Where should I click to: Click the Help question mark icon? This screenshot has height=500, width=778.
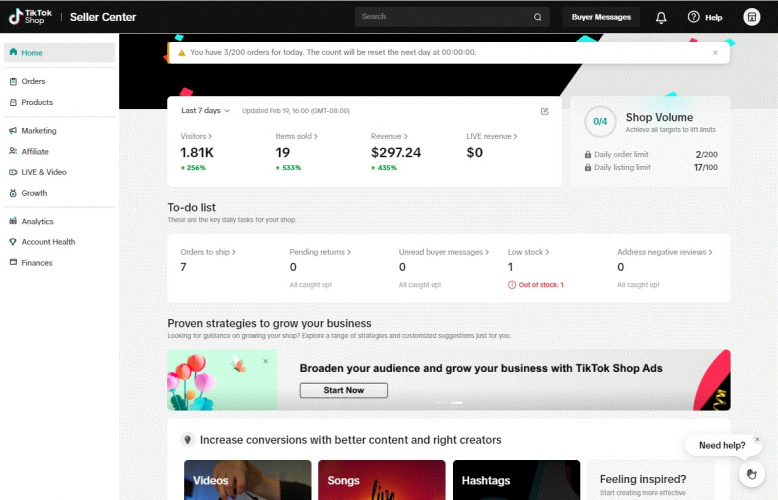tap(693, 17)
